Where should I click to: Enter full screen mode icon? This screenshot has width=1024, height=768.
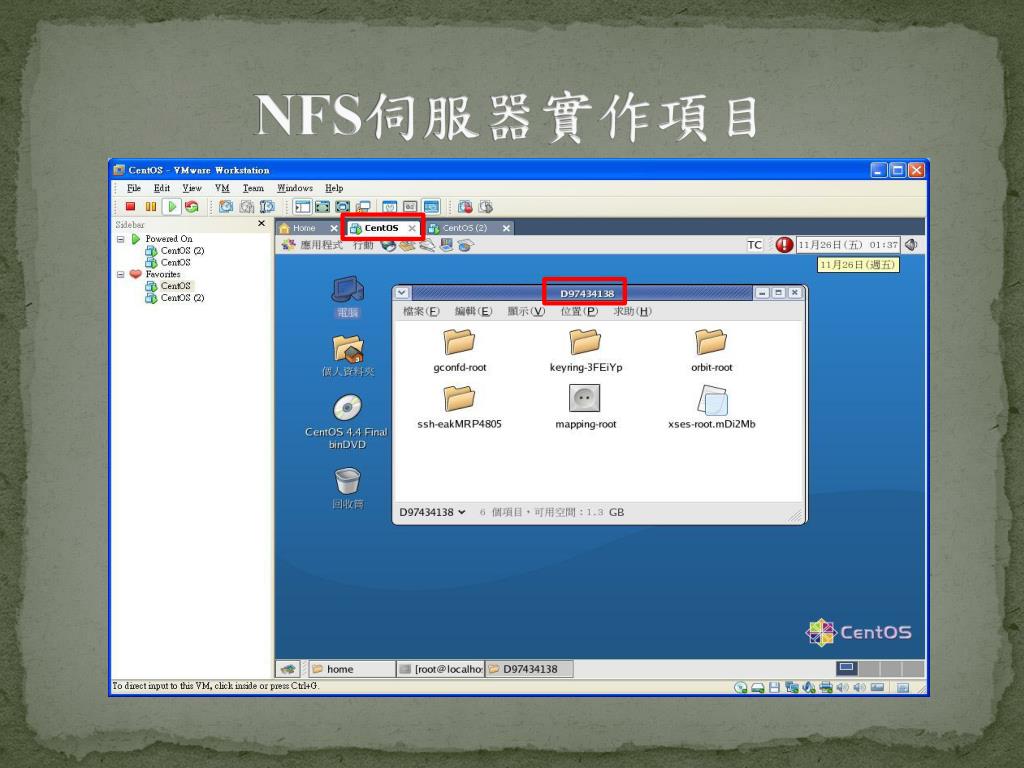(342, 206)
